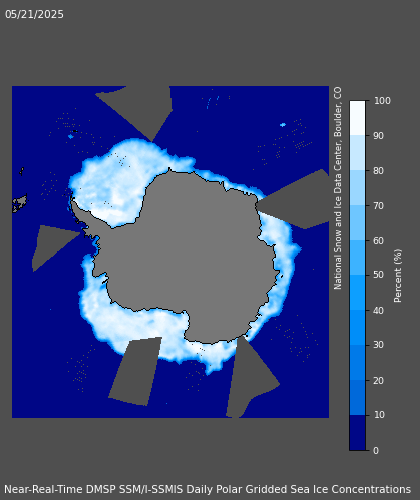Click the Weddell Sea white ice area
The height and width of the screenshot is (500, 420).
coord(110,183)
